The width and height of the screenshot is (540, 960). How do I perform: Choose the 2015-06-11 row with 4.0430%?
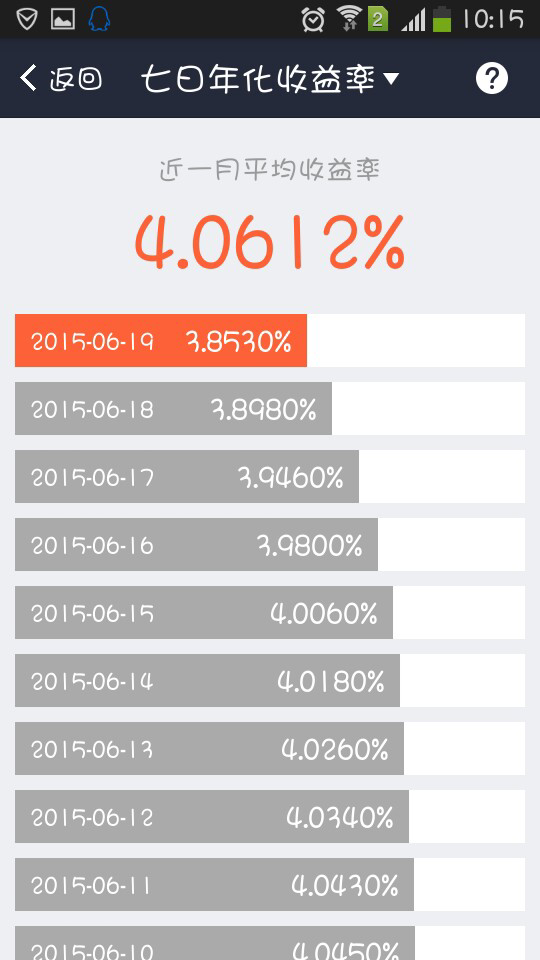click(269, 884)
